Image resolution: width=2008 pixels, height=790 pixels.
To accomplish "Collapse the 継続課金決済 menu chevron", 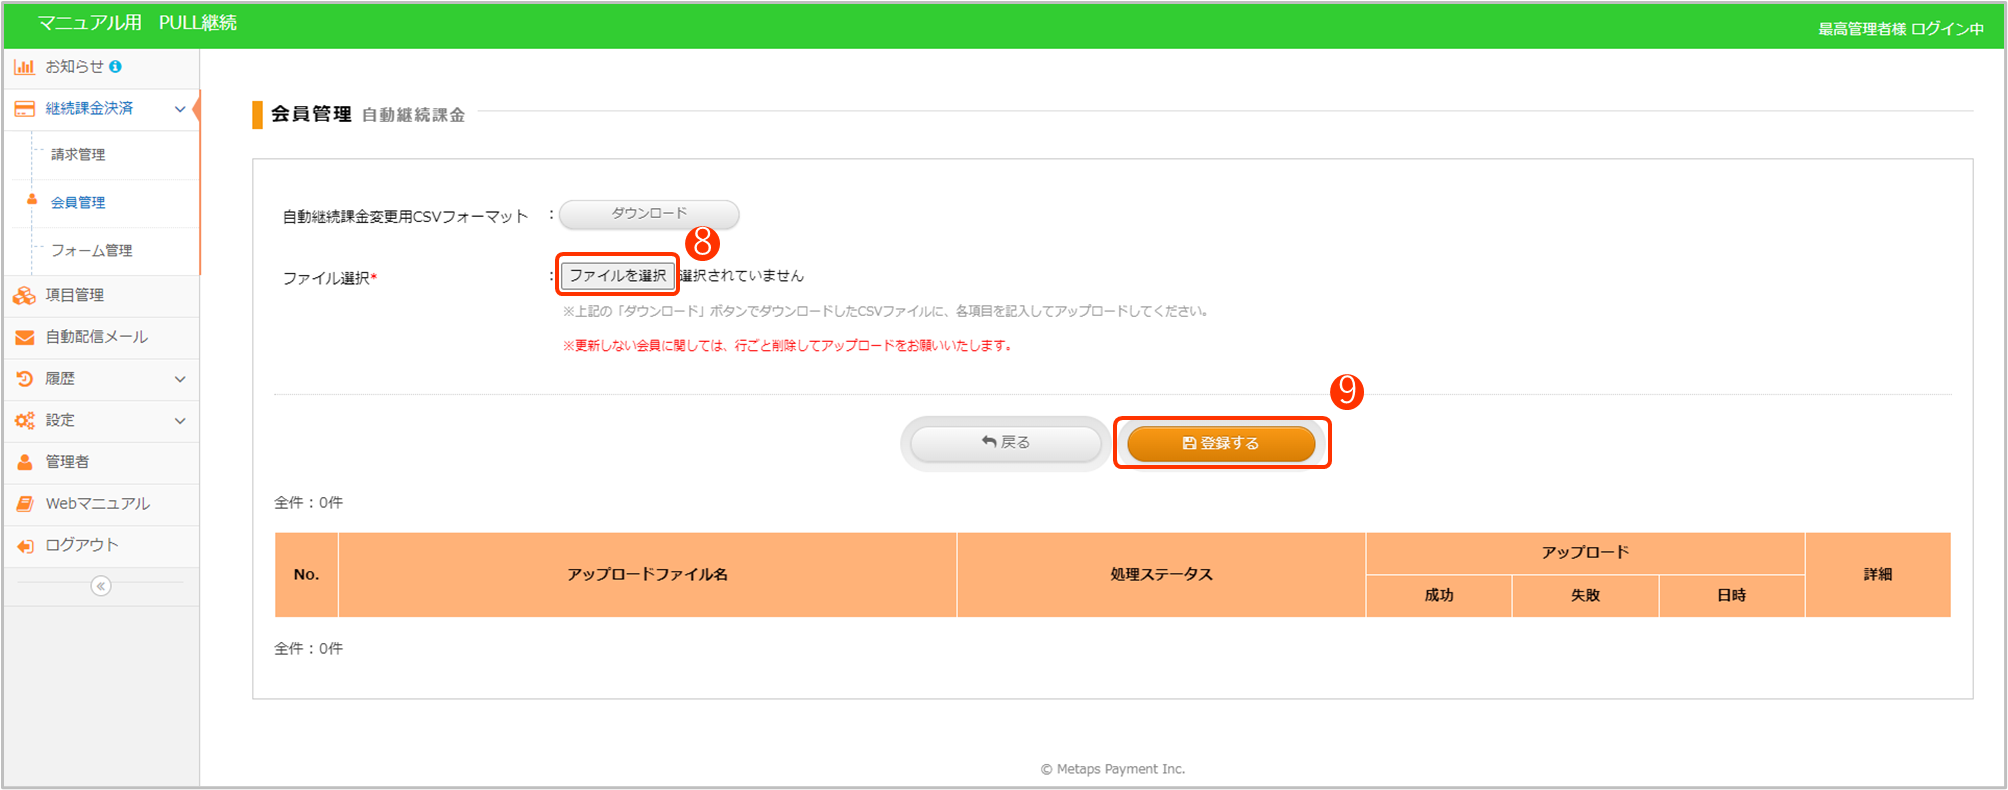I will tap(180, 109).
